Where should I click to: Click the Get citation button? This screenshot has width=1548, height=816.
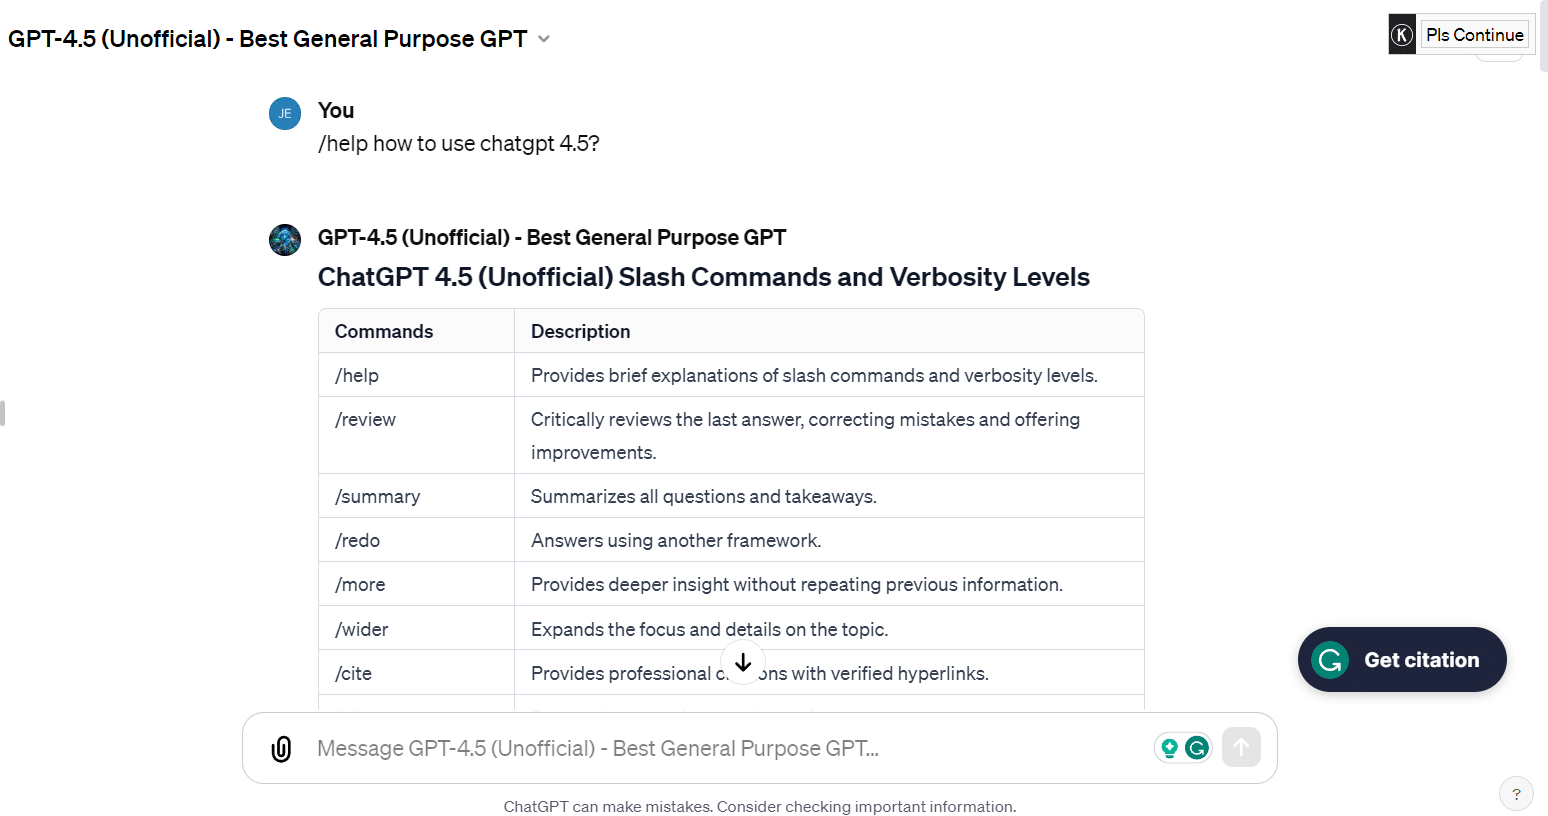pos(1402,660)
